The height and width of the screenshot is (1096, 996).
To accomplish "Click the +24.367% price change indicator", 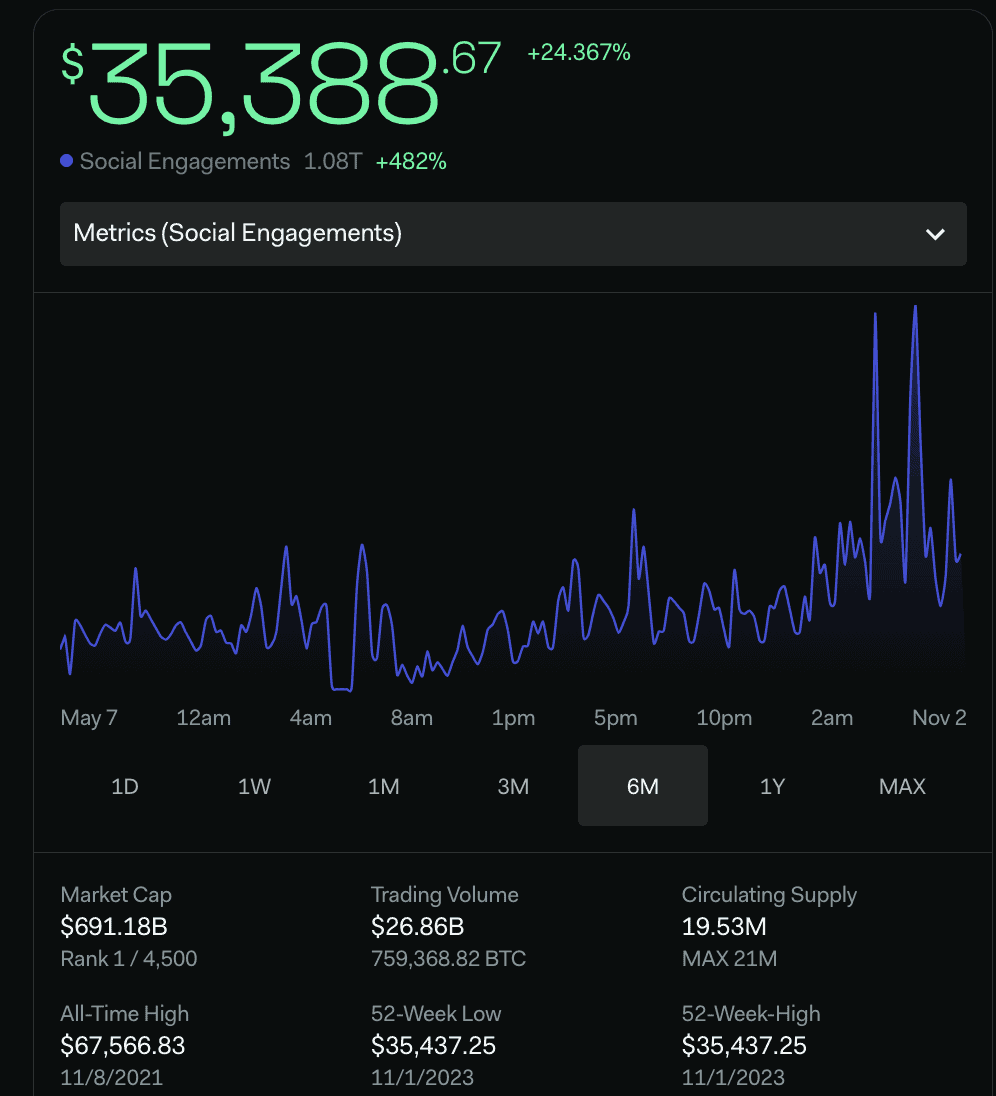I will coord(579,53).
